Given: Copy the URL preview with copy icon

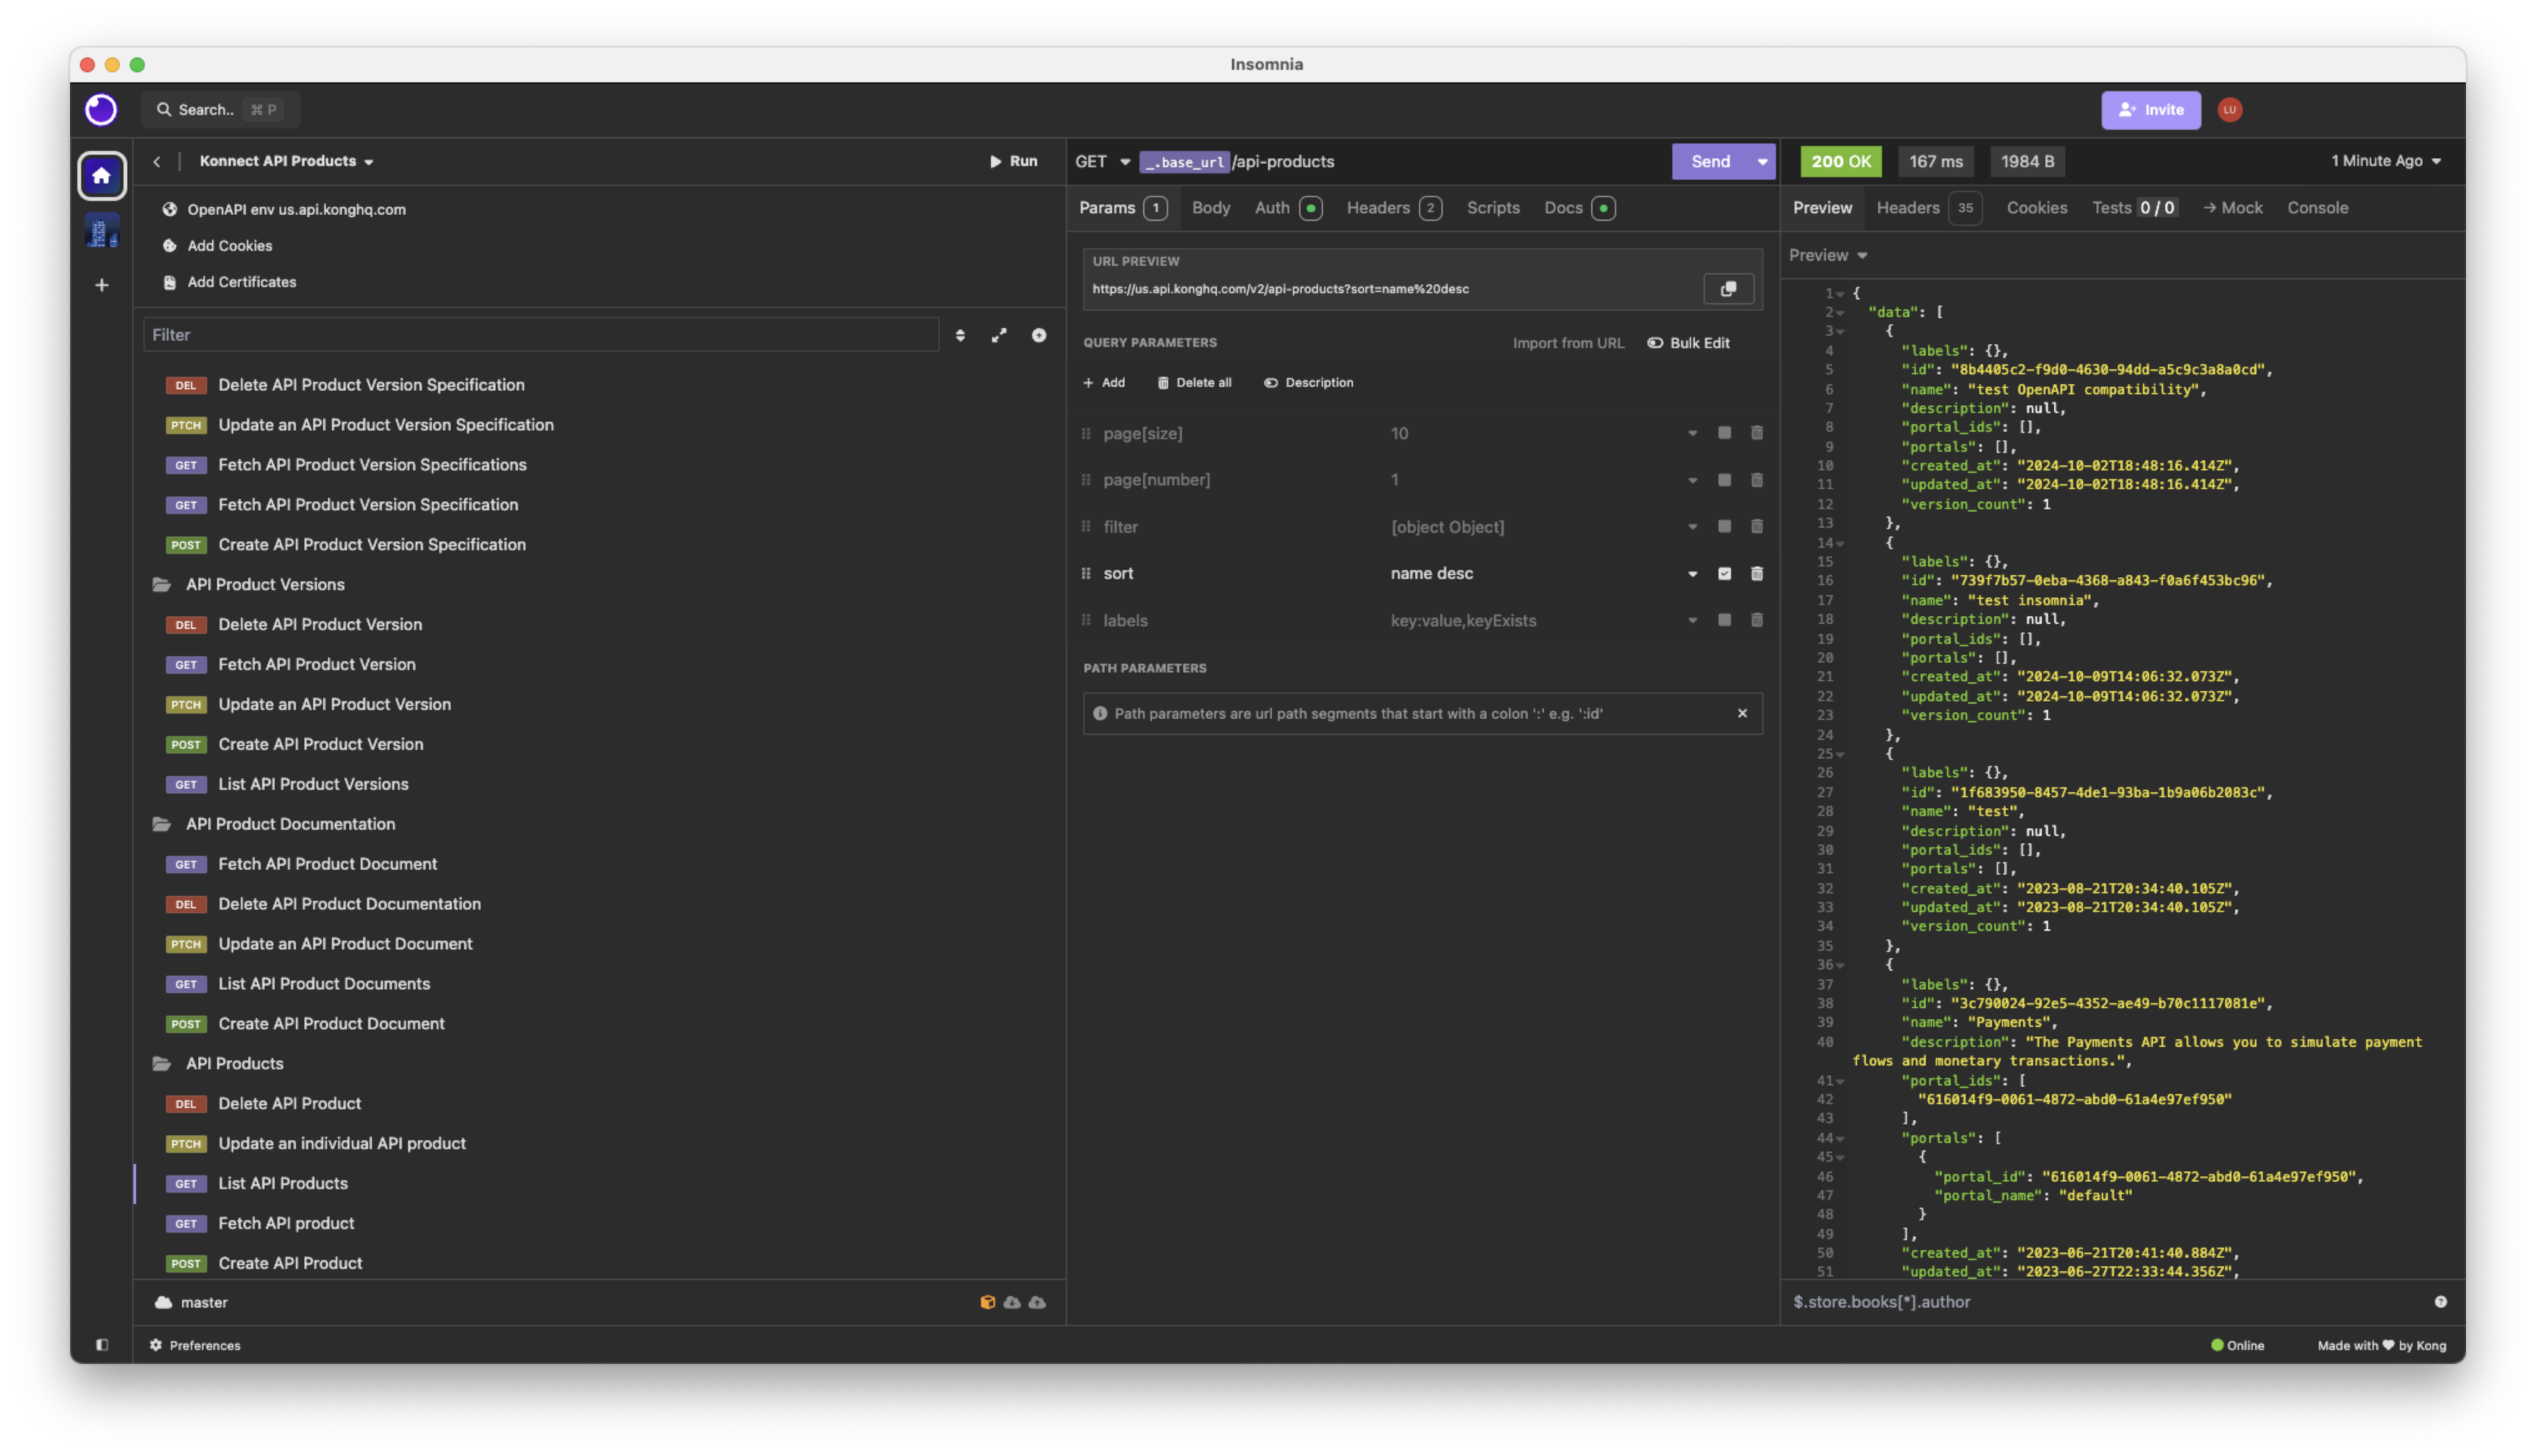Looking at the screenshot, I should 1728,289.
